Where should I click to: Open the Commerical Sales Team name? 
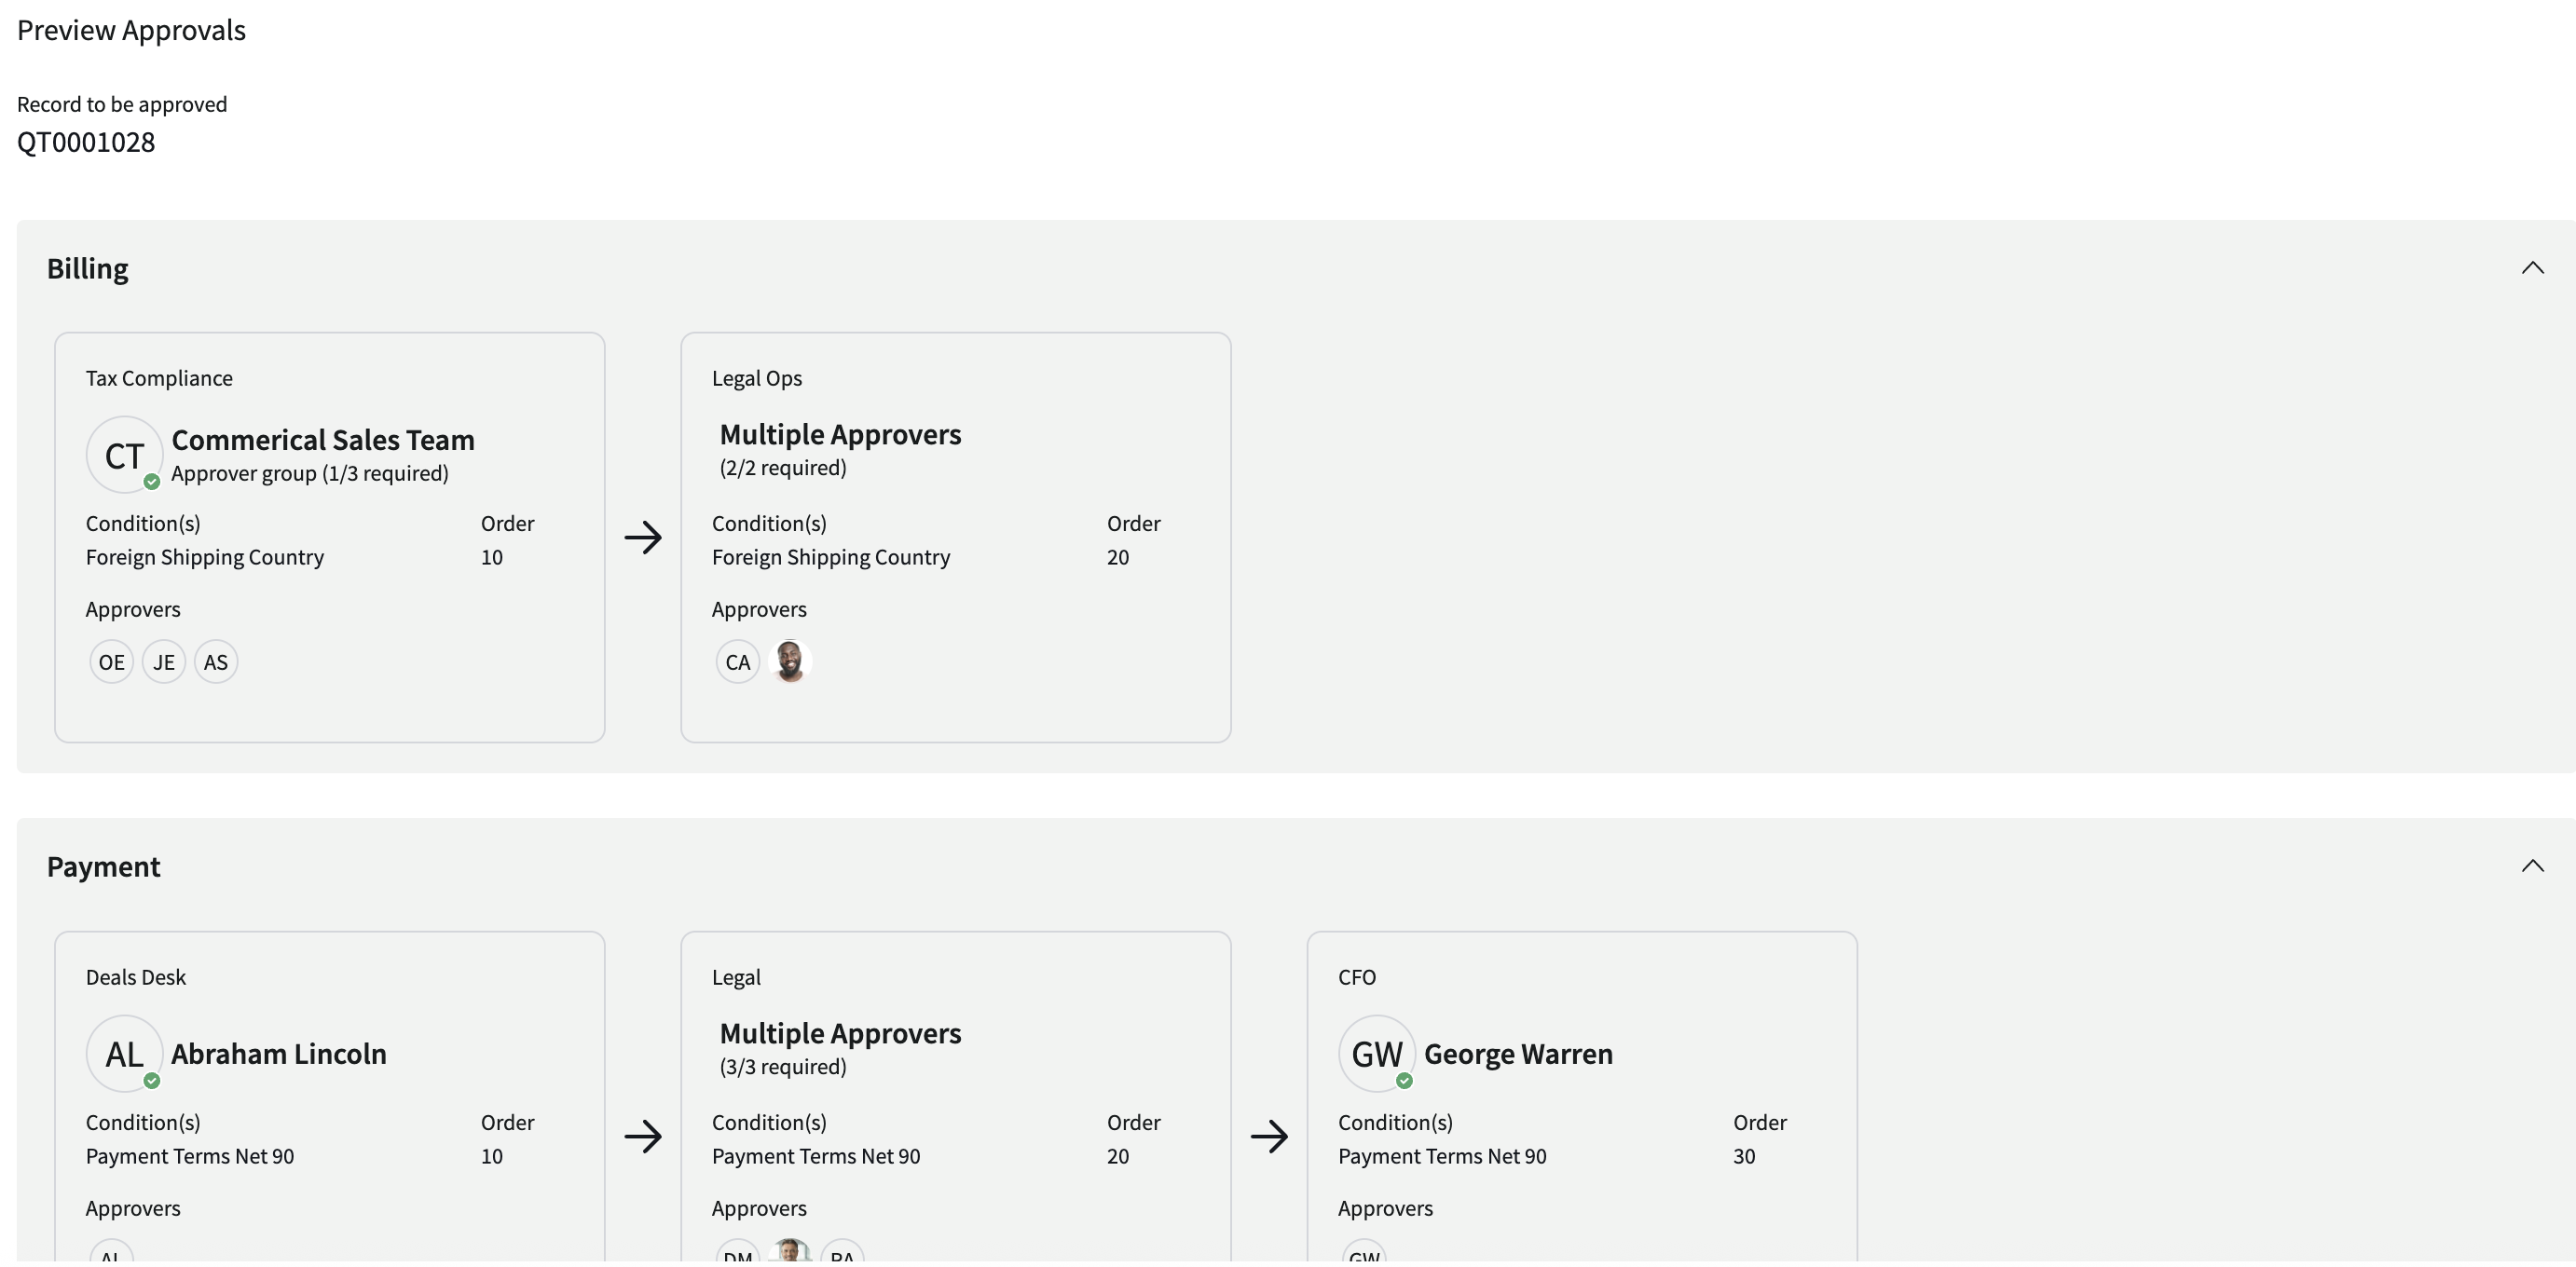click(323, 440)
